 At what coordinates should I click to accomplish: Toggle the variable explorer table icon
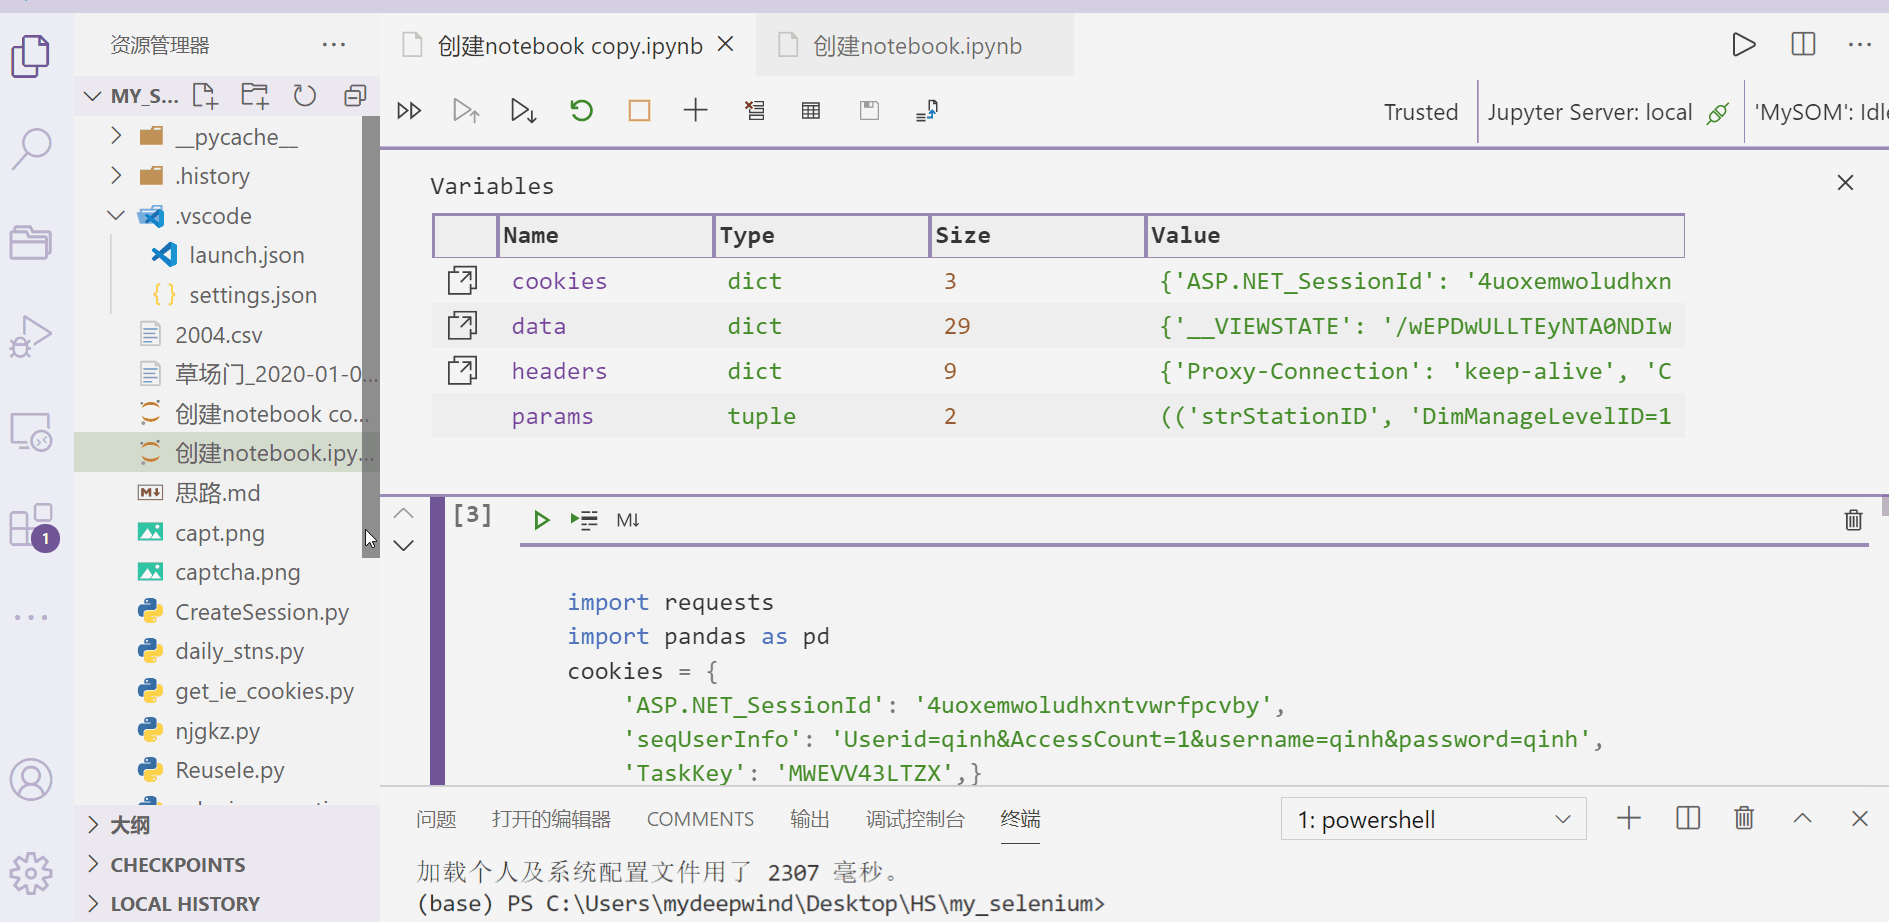(x=811, y=110)
